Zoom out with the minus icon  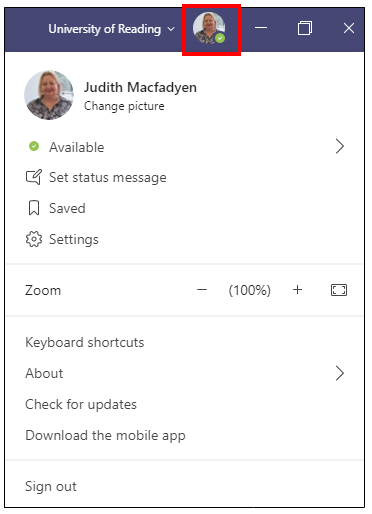[202, 290]
